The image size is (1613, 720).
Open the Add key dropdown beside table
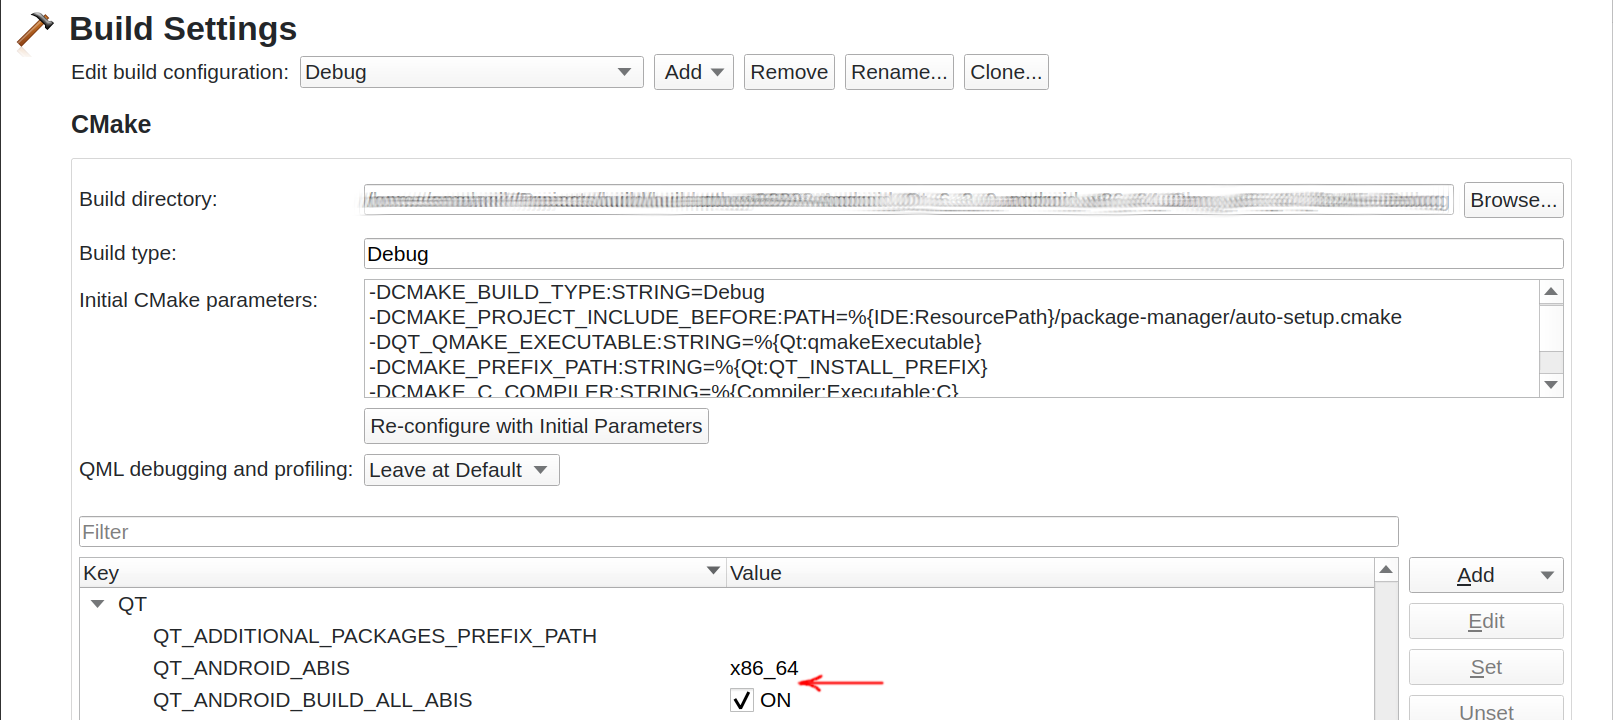1485,575
